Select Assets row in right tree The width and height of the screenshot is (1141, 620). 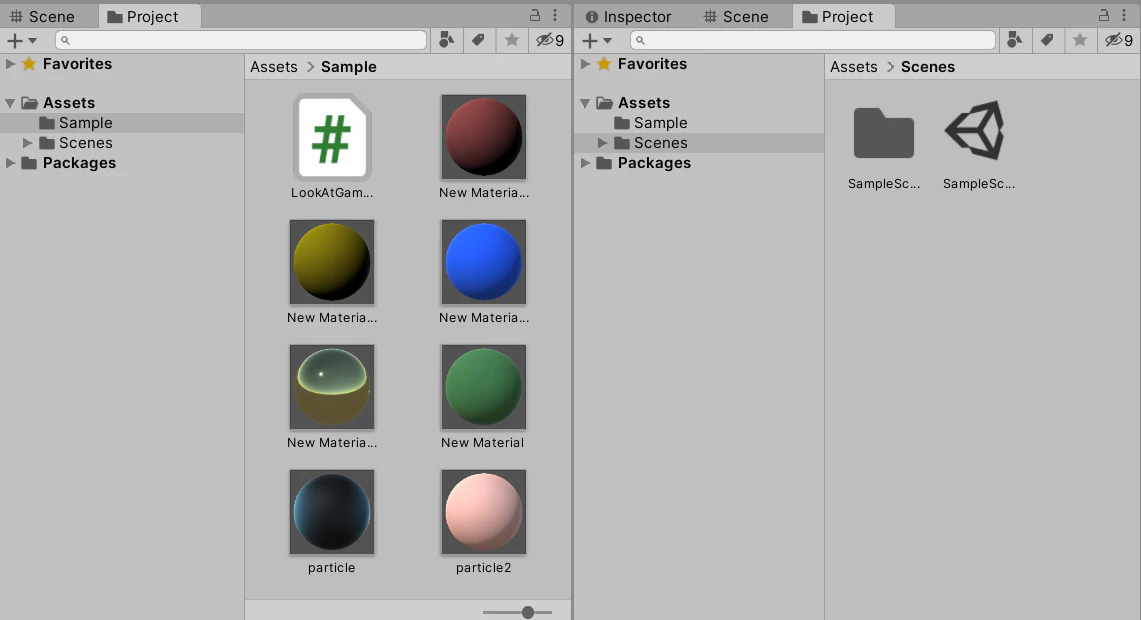click(699, 103)
